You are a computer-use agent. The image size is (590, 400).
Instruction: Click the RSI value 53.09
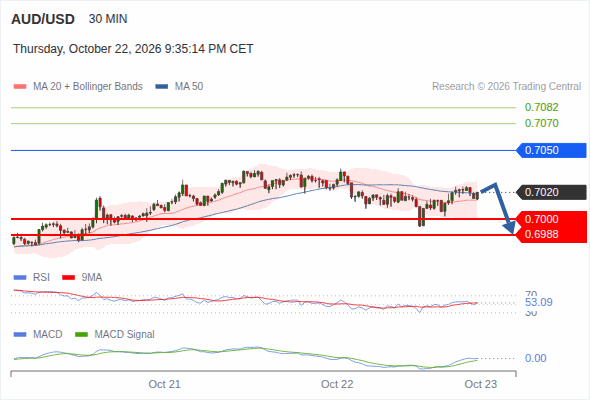pyautogui.click(x=539, y=303)
